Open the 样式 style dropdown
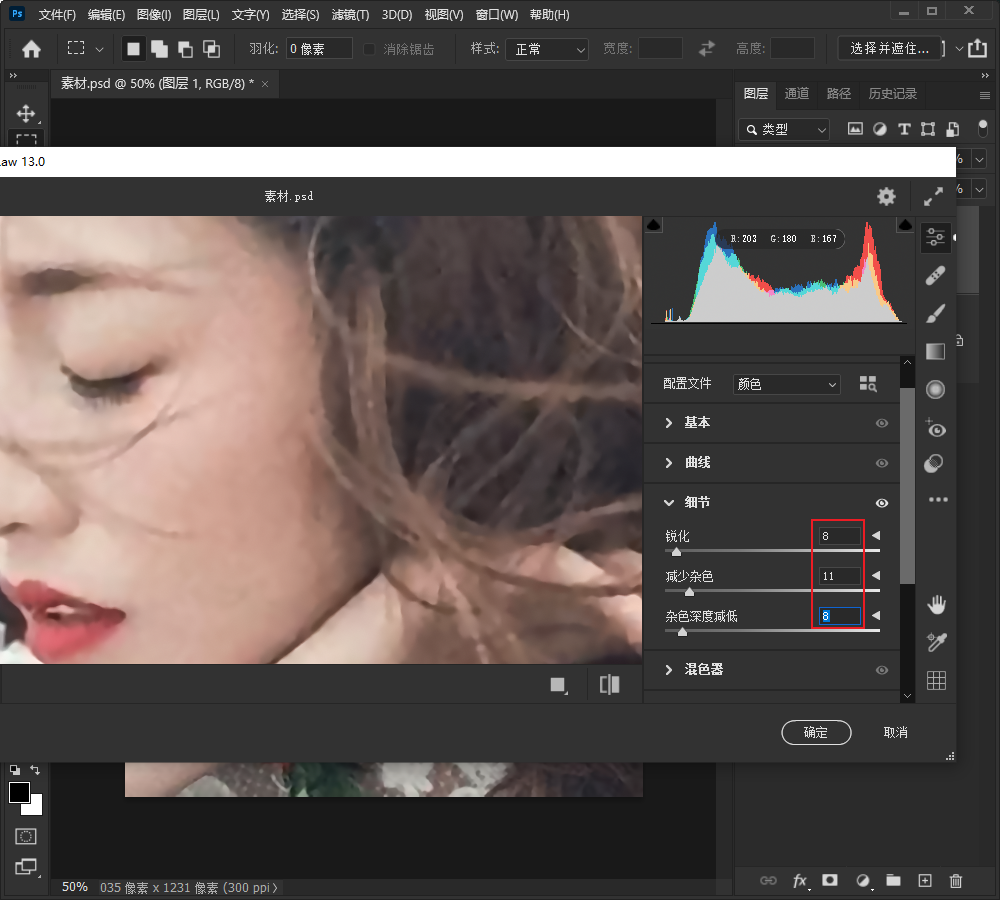Viewport: 1000px width, 900px height. [x=547, y=49]
